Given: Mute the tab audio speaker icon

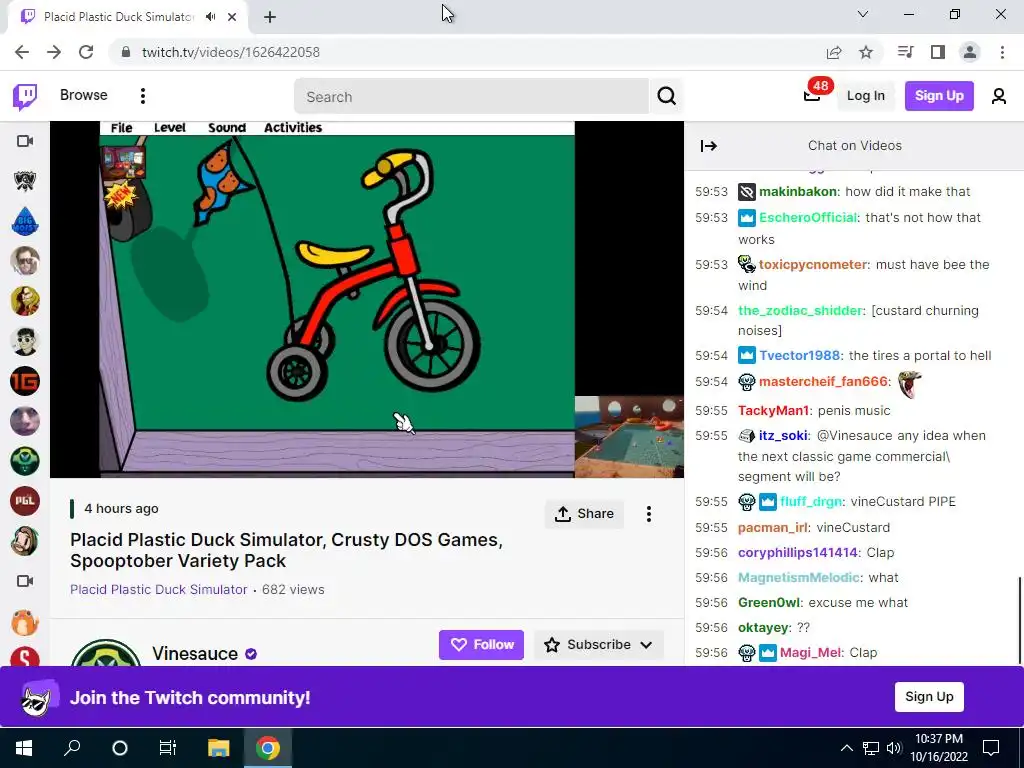Looking at the screenshot, I should click(210, 17).
